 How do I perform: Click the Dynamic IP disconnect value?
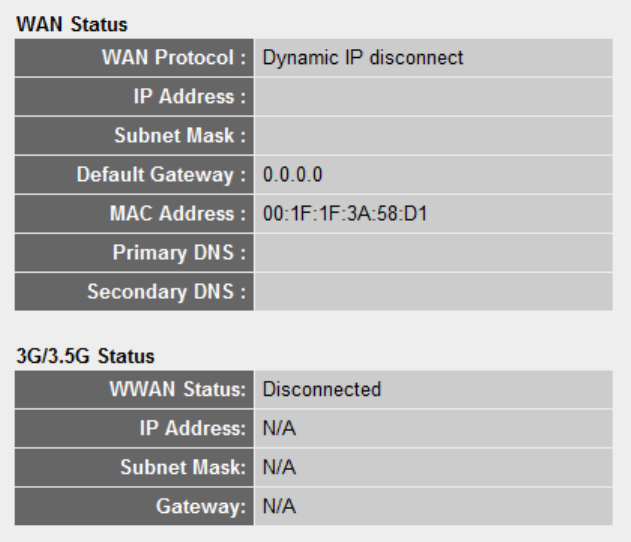click(x=362, y=58)
